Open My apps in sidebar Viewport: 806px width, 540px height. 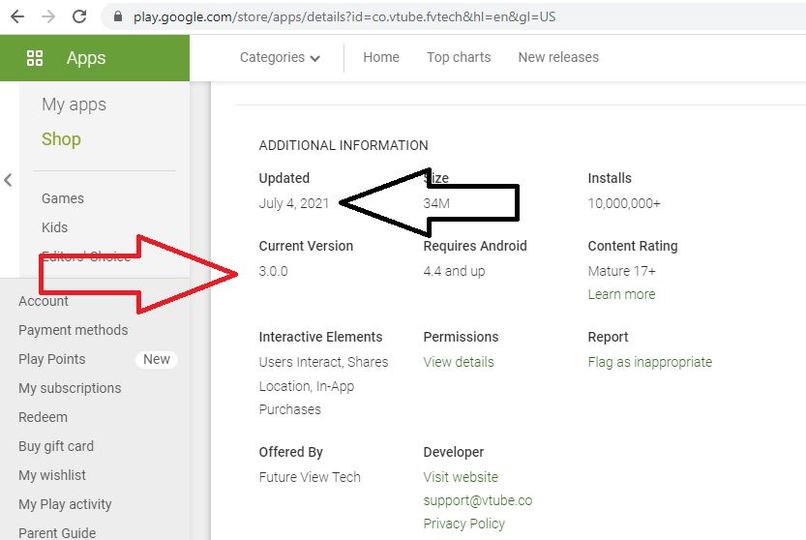74,105
